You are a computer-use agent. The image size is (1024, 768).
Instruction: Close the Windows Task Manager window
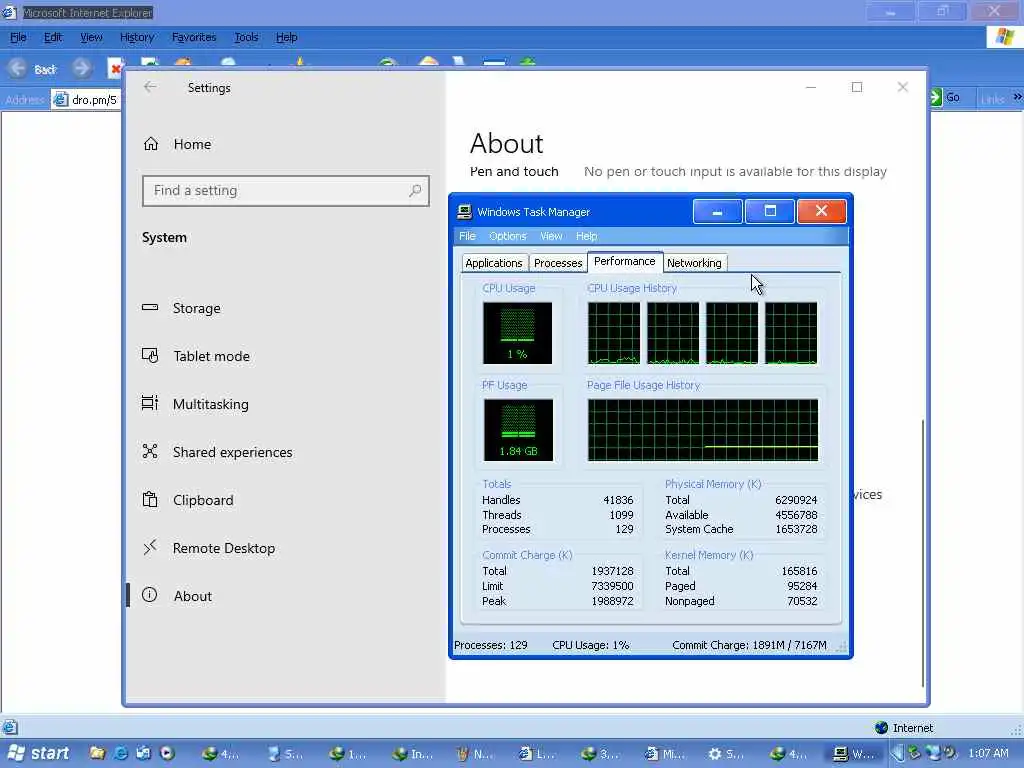pos(822,212)
